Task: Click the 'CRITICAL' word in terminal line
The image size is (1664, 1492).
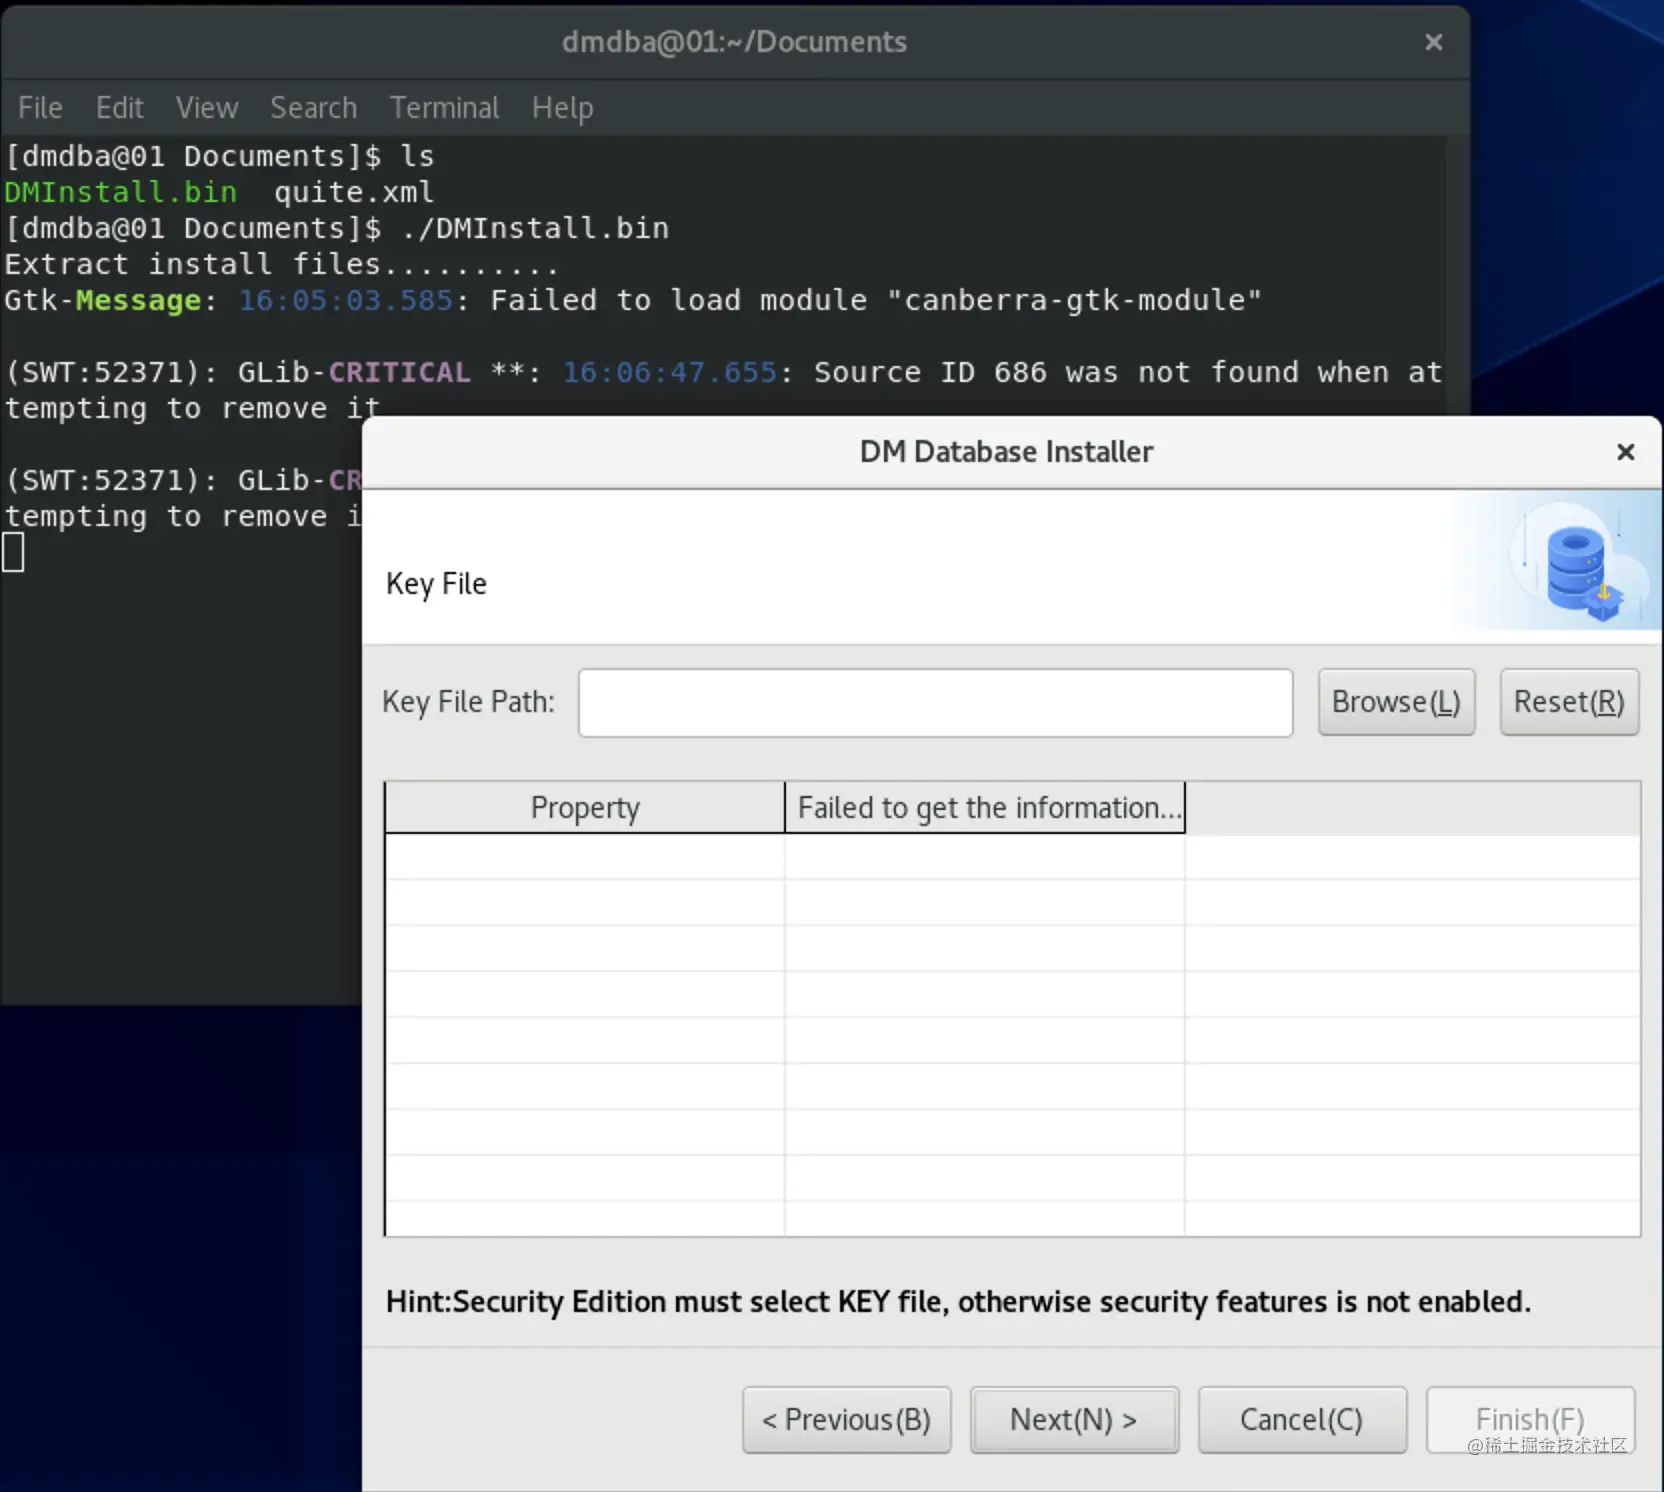Action: tap(399, 372)
